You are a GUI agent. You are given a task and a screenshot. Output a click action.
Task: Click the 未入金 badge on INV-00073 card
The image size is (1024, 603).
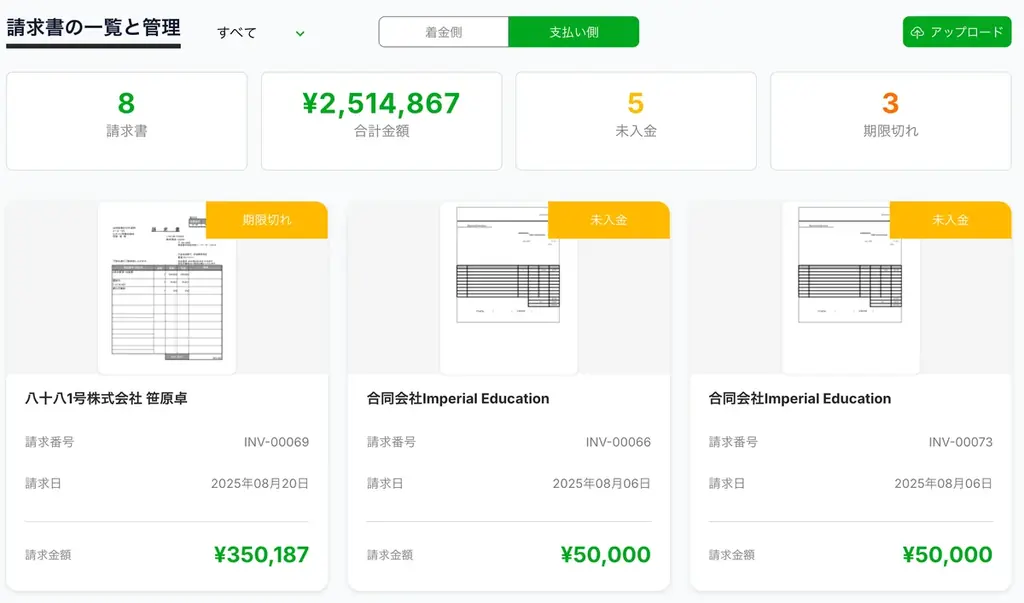[951, 220]
